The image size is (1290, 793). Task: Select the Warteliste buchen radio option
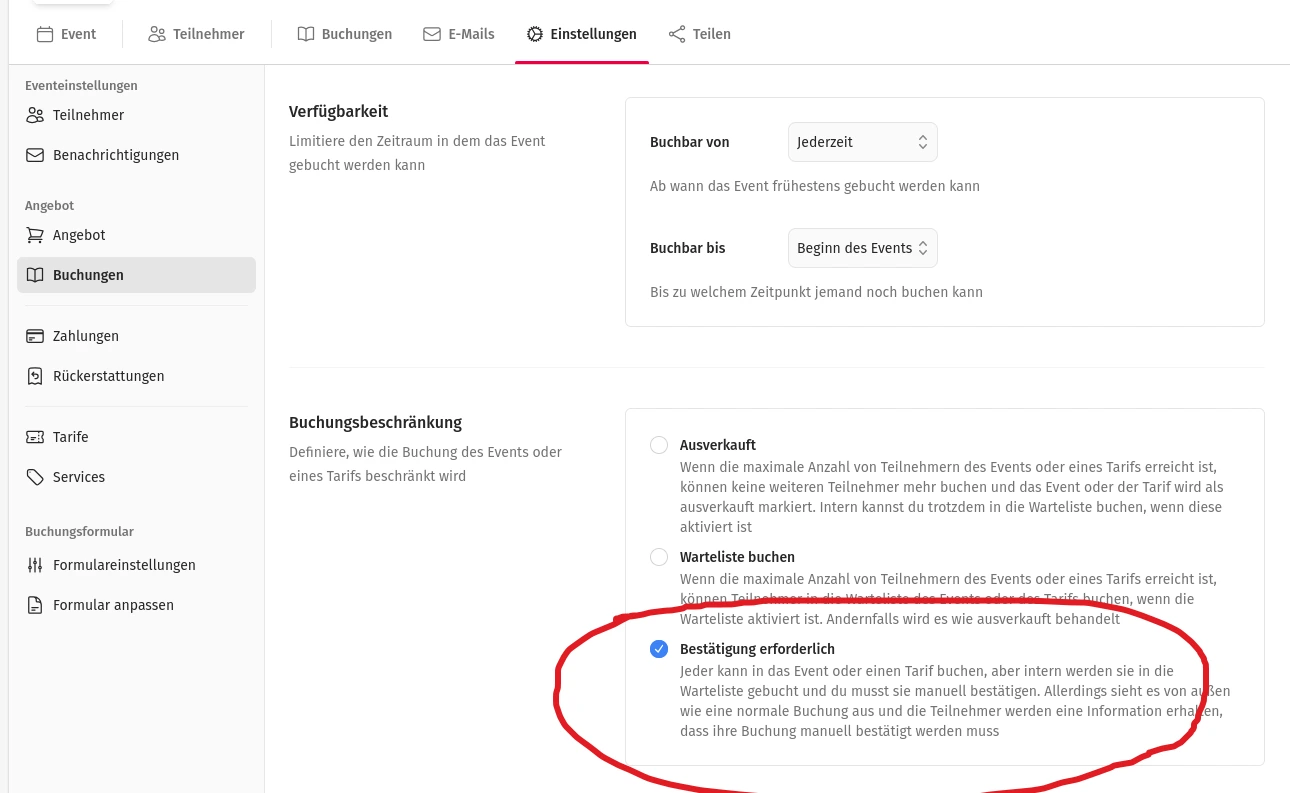coord(659,557)
